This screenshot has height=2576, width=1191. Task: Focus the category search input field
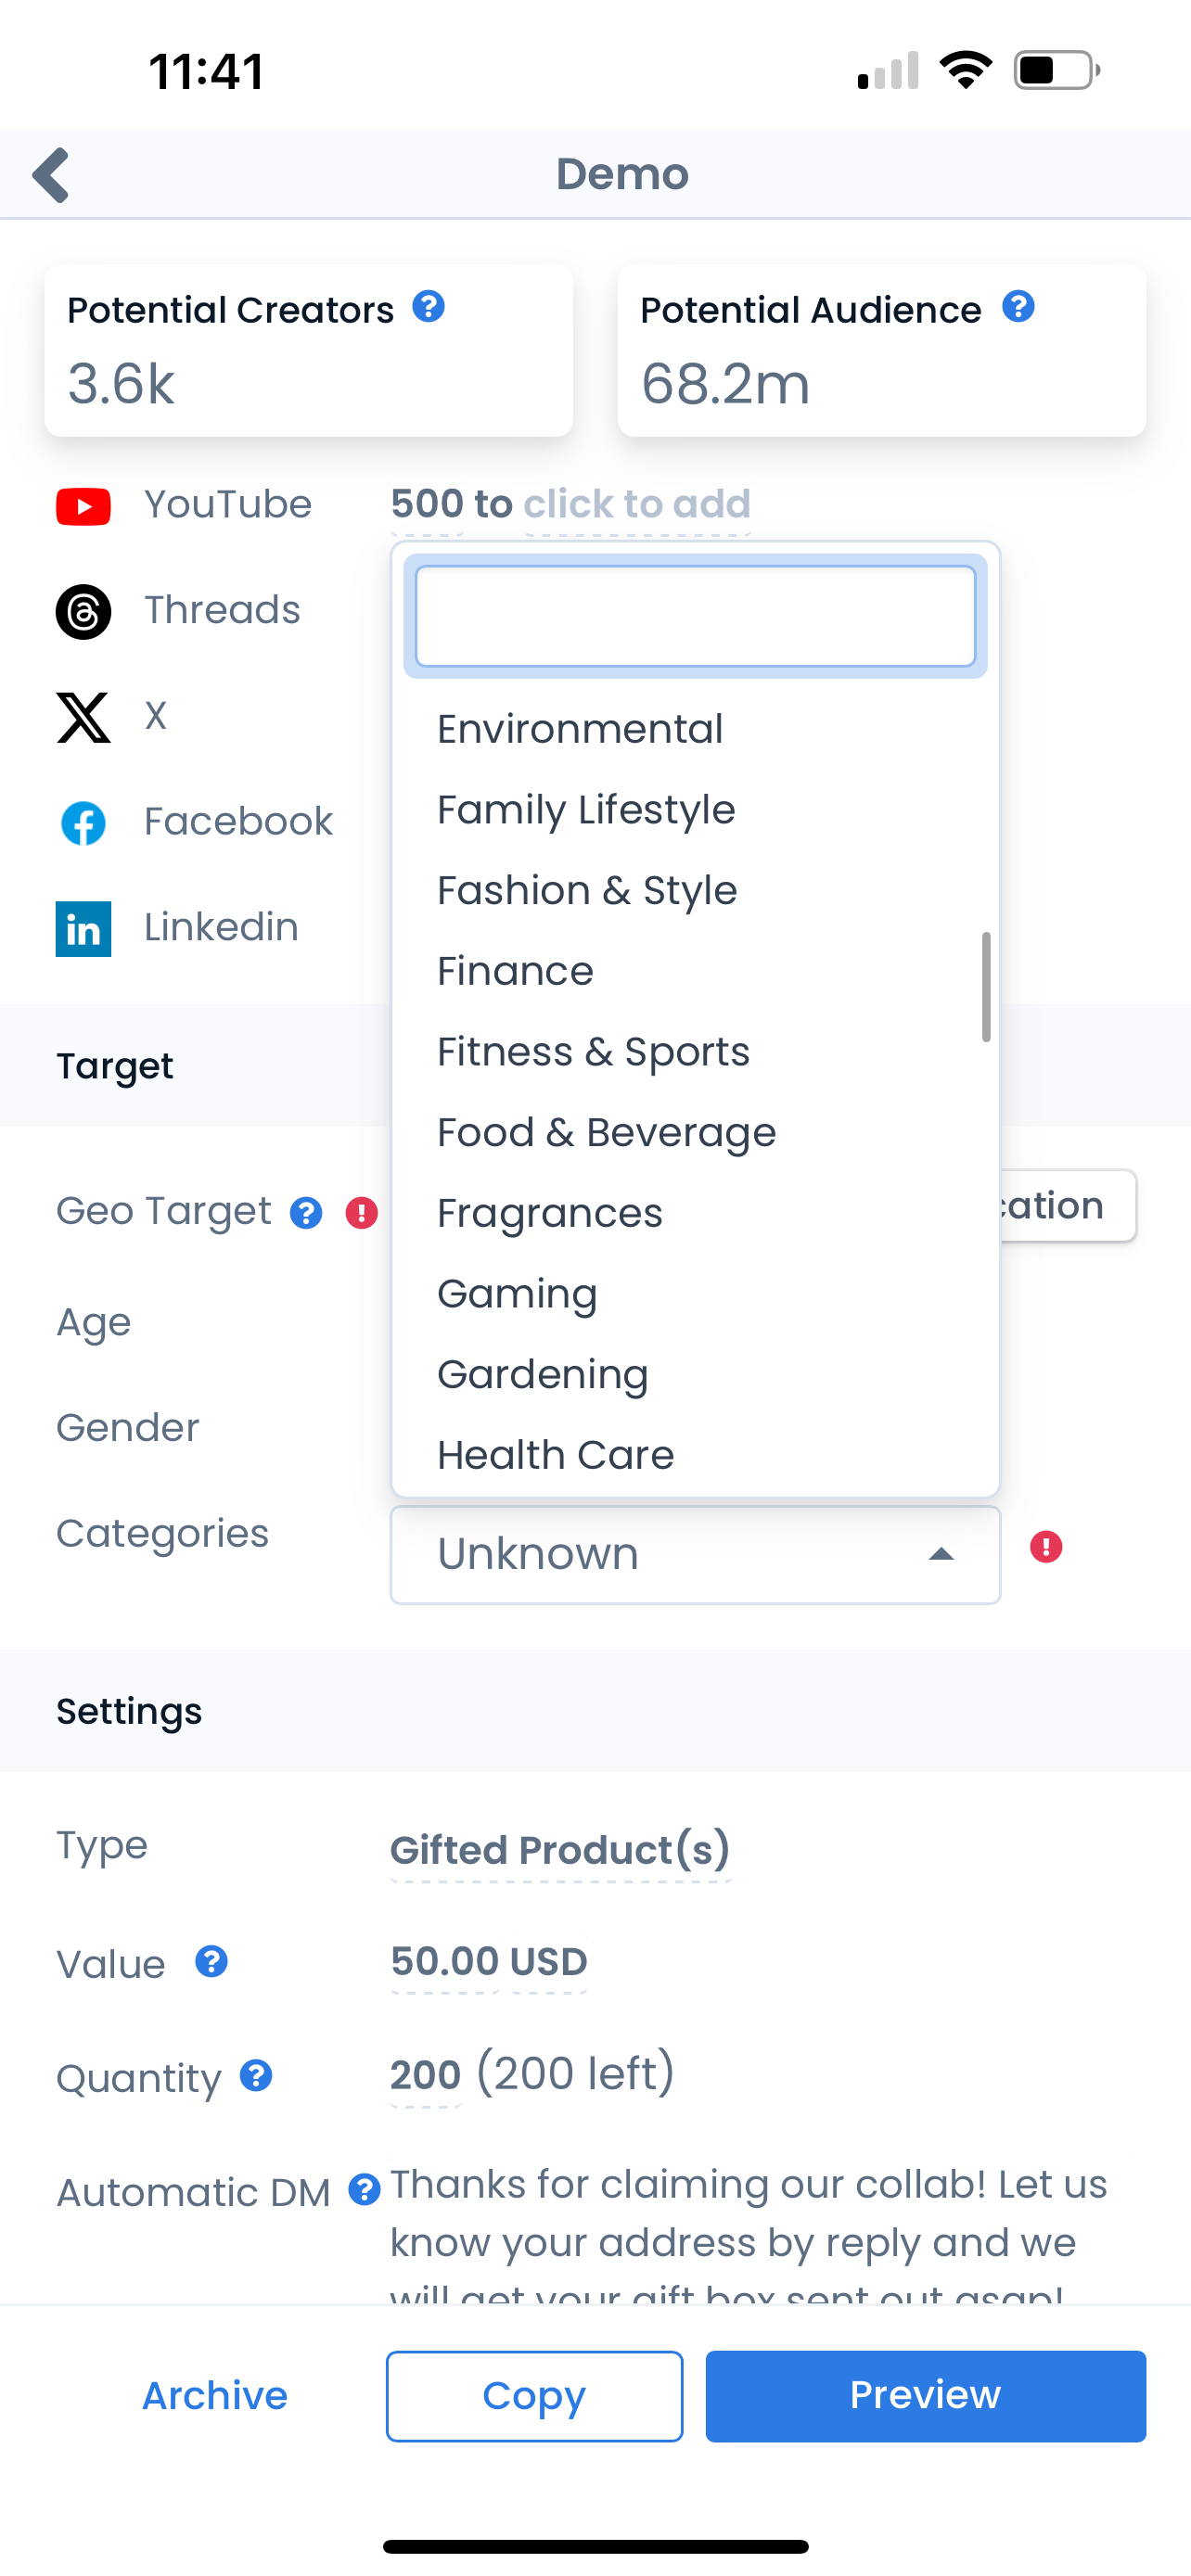pos(695,616)
